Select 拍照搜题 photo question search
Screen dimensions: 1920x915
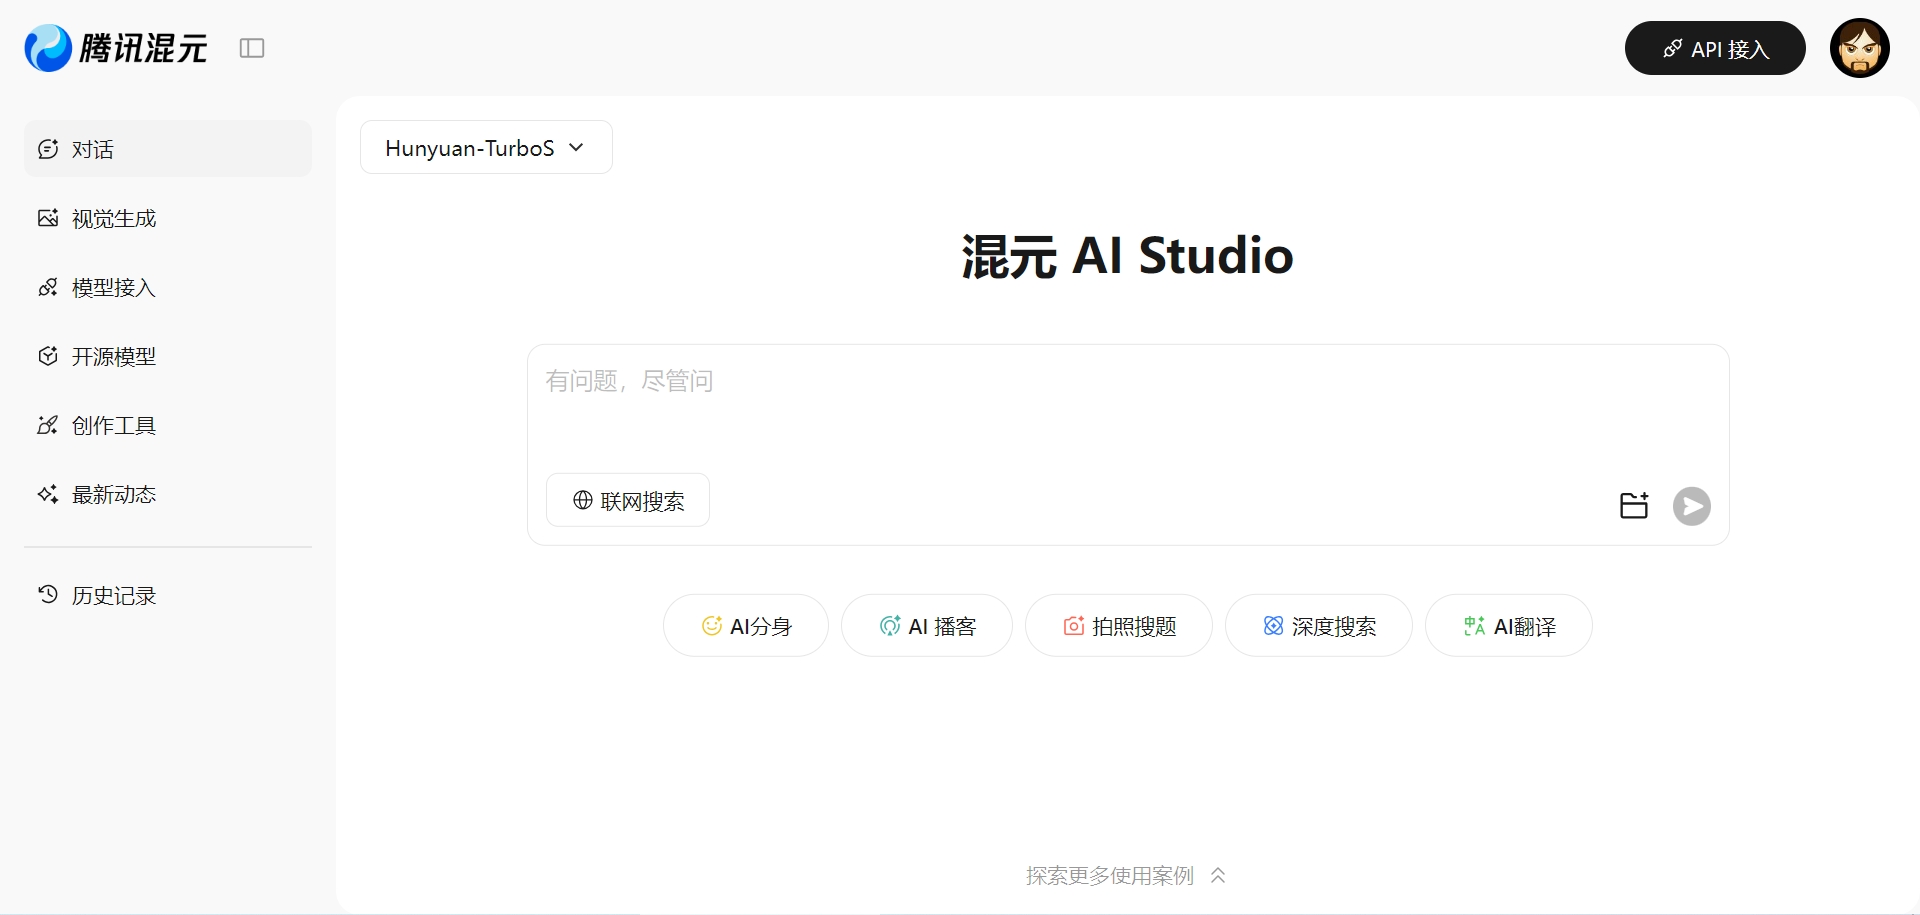click(1119, 626)
